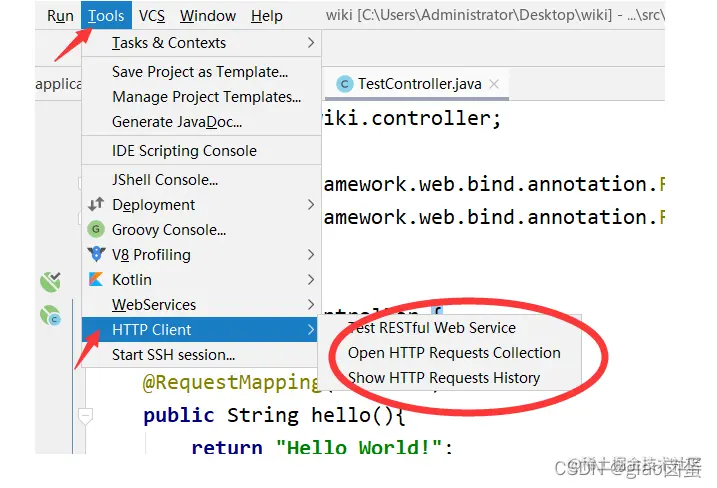Open the Help menu

pyautogui.click(x=267, y=16)
